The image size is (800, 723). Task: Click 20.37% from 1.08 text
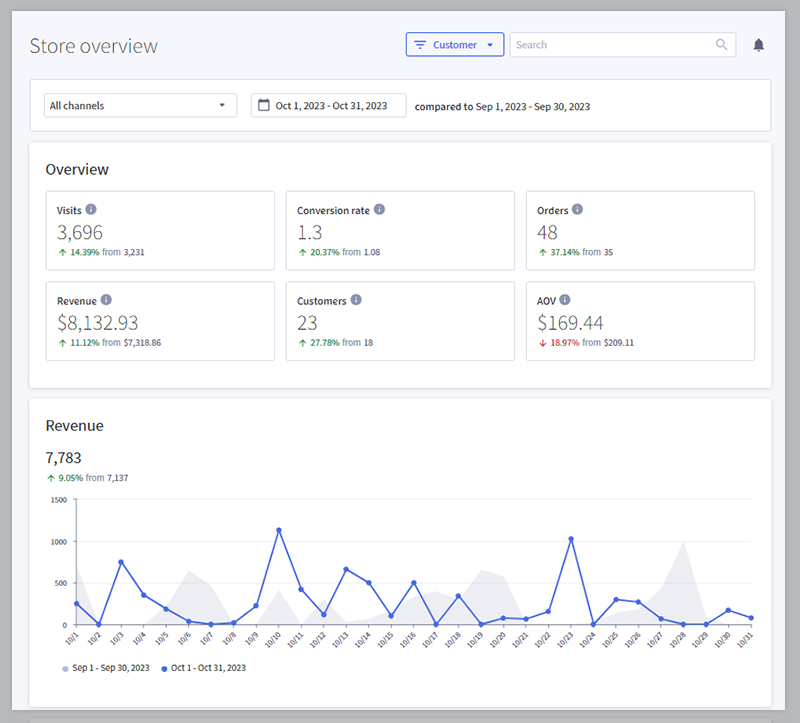coord(345,252)
